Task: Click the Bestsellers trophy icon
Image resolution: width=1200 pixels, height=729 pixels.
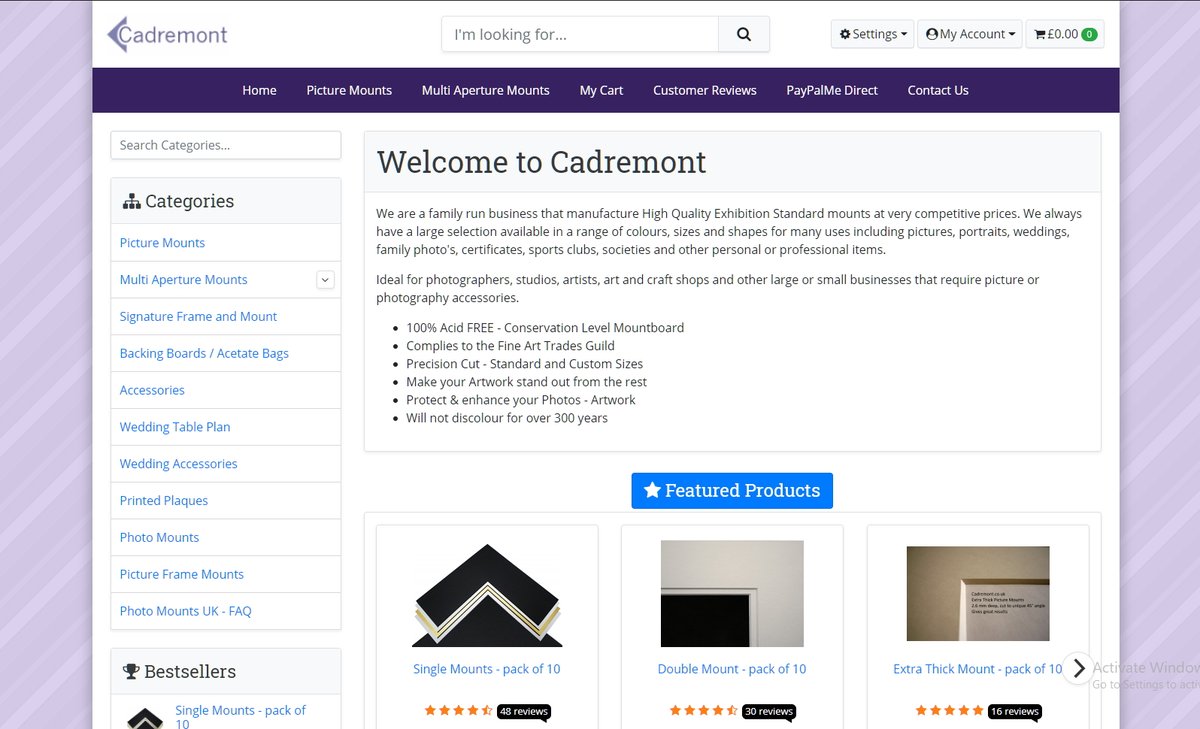Action: pyautogui.click(x=131, y=671)
